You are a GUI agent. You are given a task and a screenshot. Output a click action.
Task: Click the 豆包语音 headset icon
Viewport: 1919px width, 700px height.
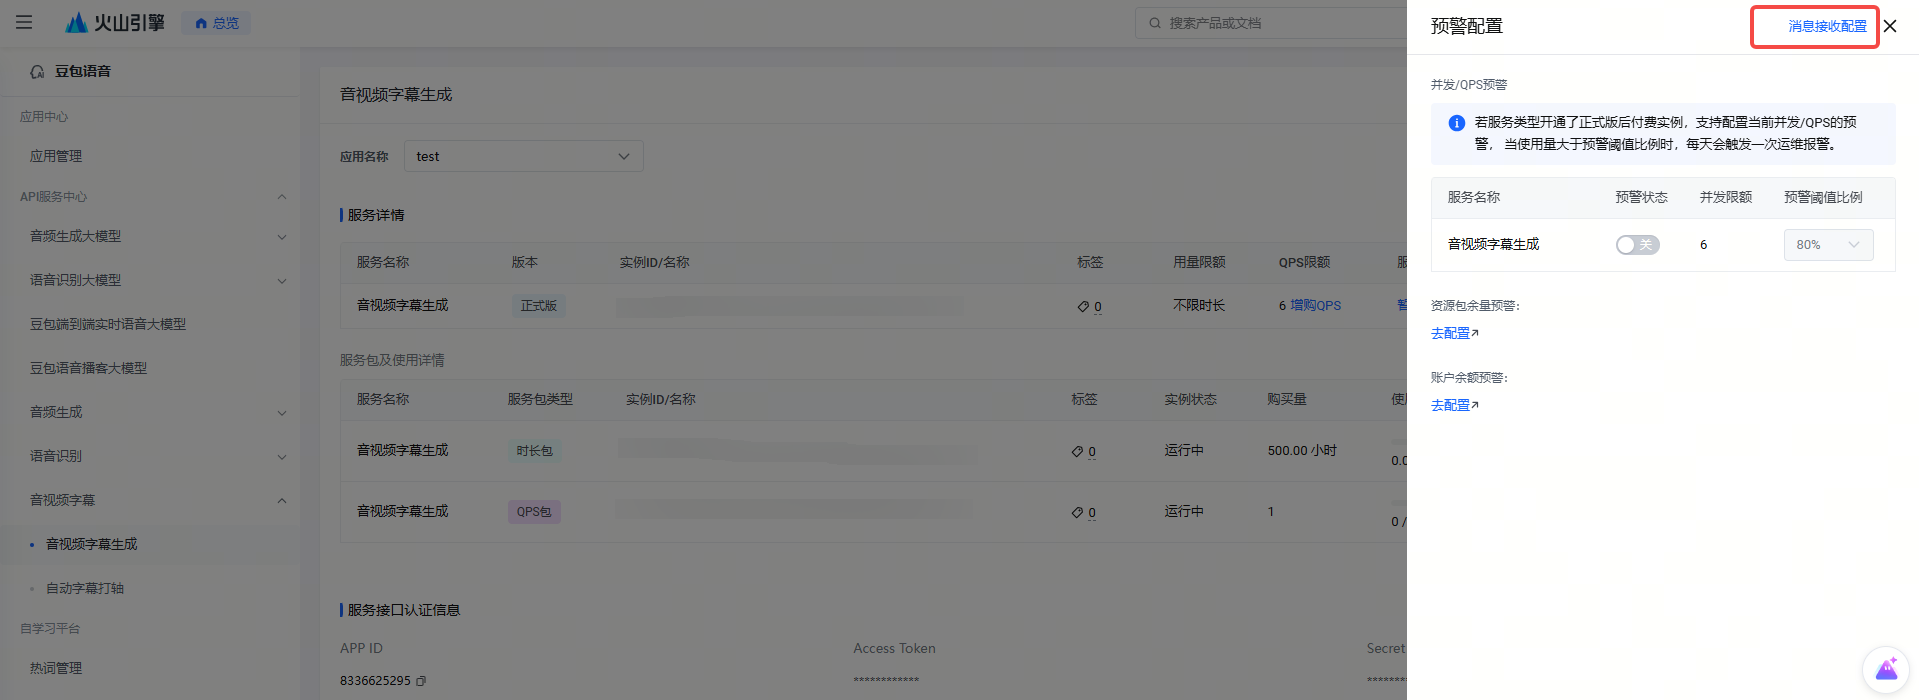37,71
